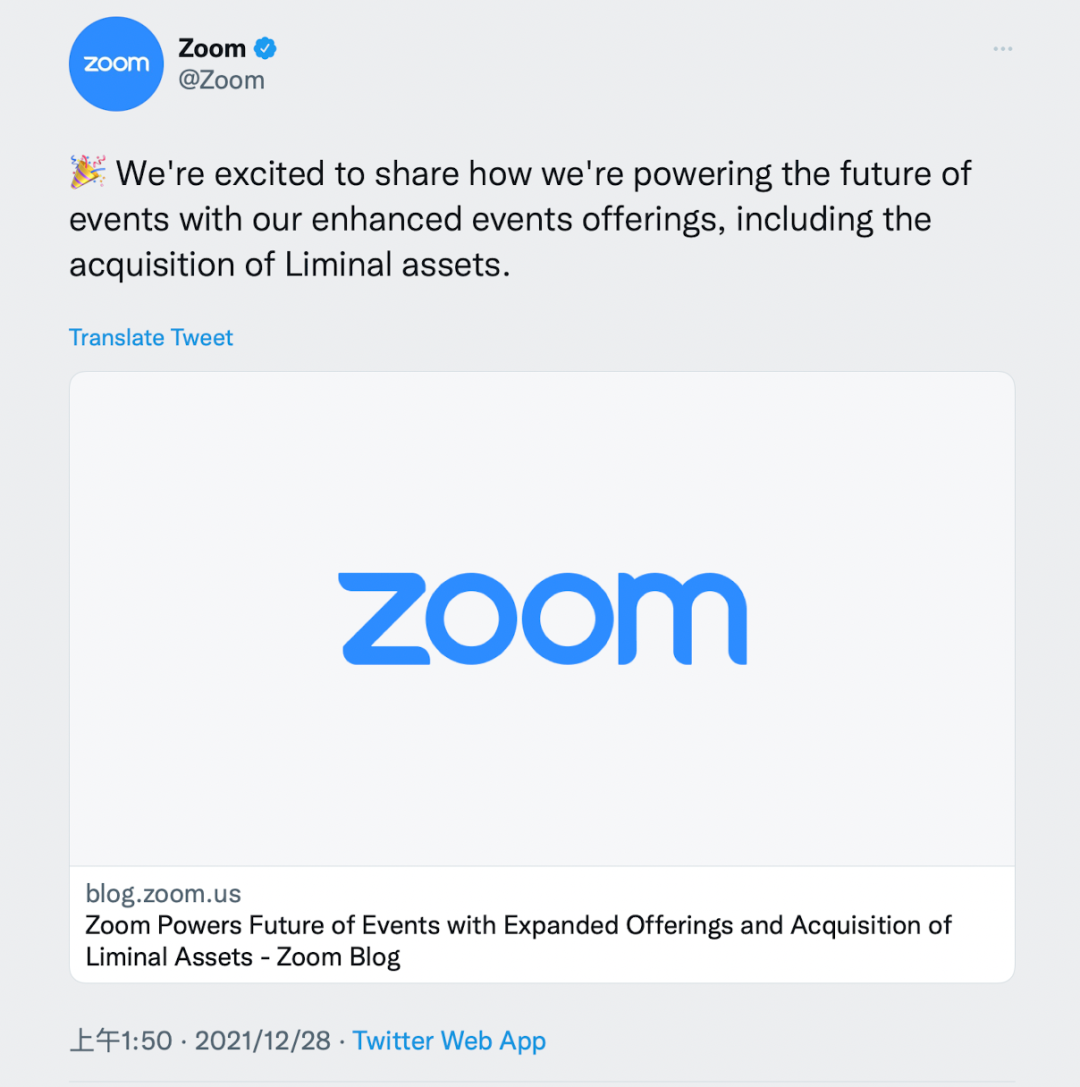Click the 2021/12/28 date
Screen dimensions: 1080x1087
[x=262, y=1040]
